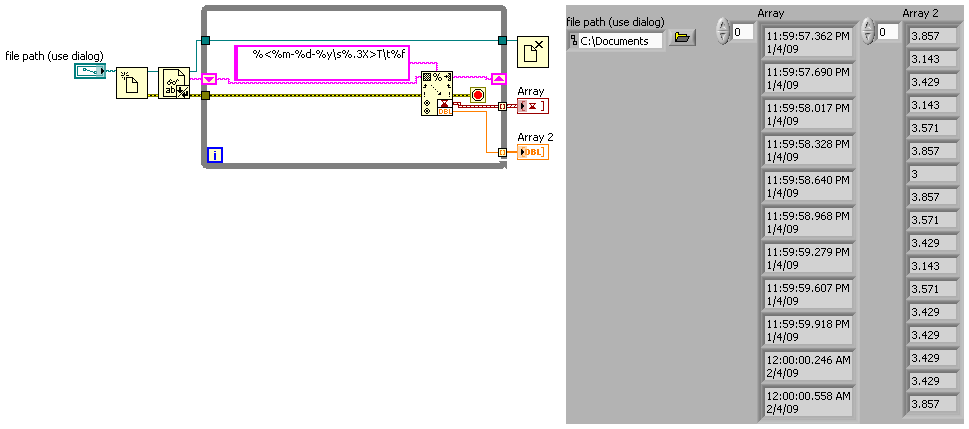Click the left shift register on the loop
Viewport: 969px width, 429px height.
209,79
